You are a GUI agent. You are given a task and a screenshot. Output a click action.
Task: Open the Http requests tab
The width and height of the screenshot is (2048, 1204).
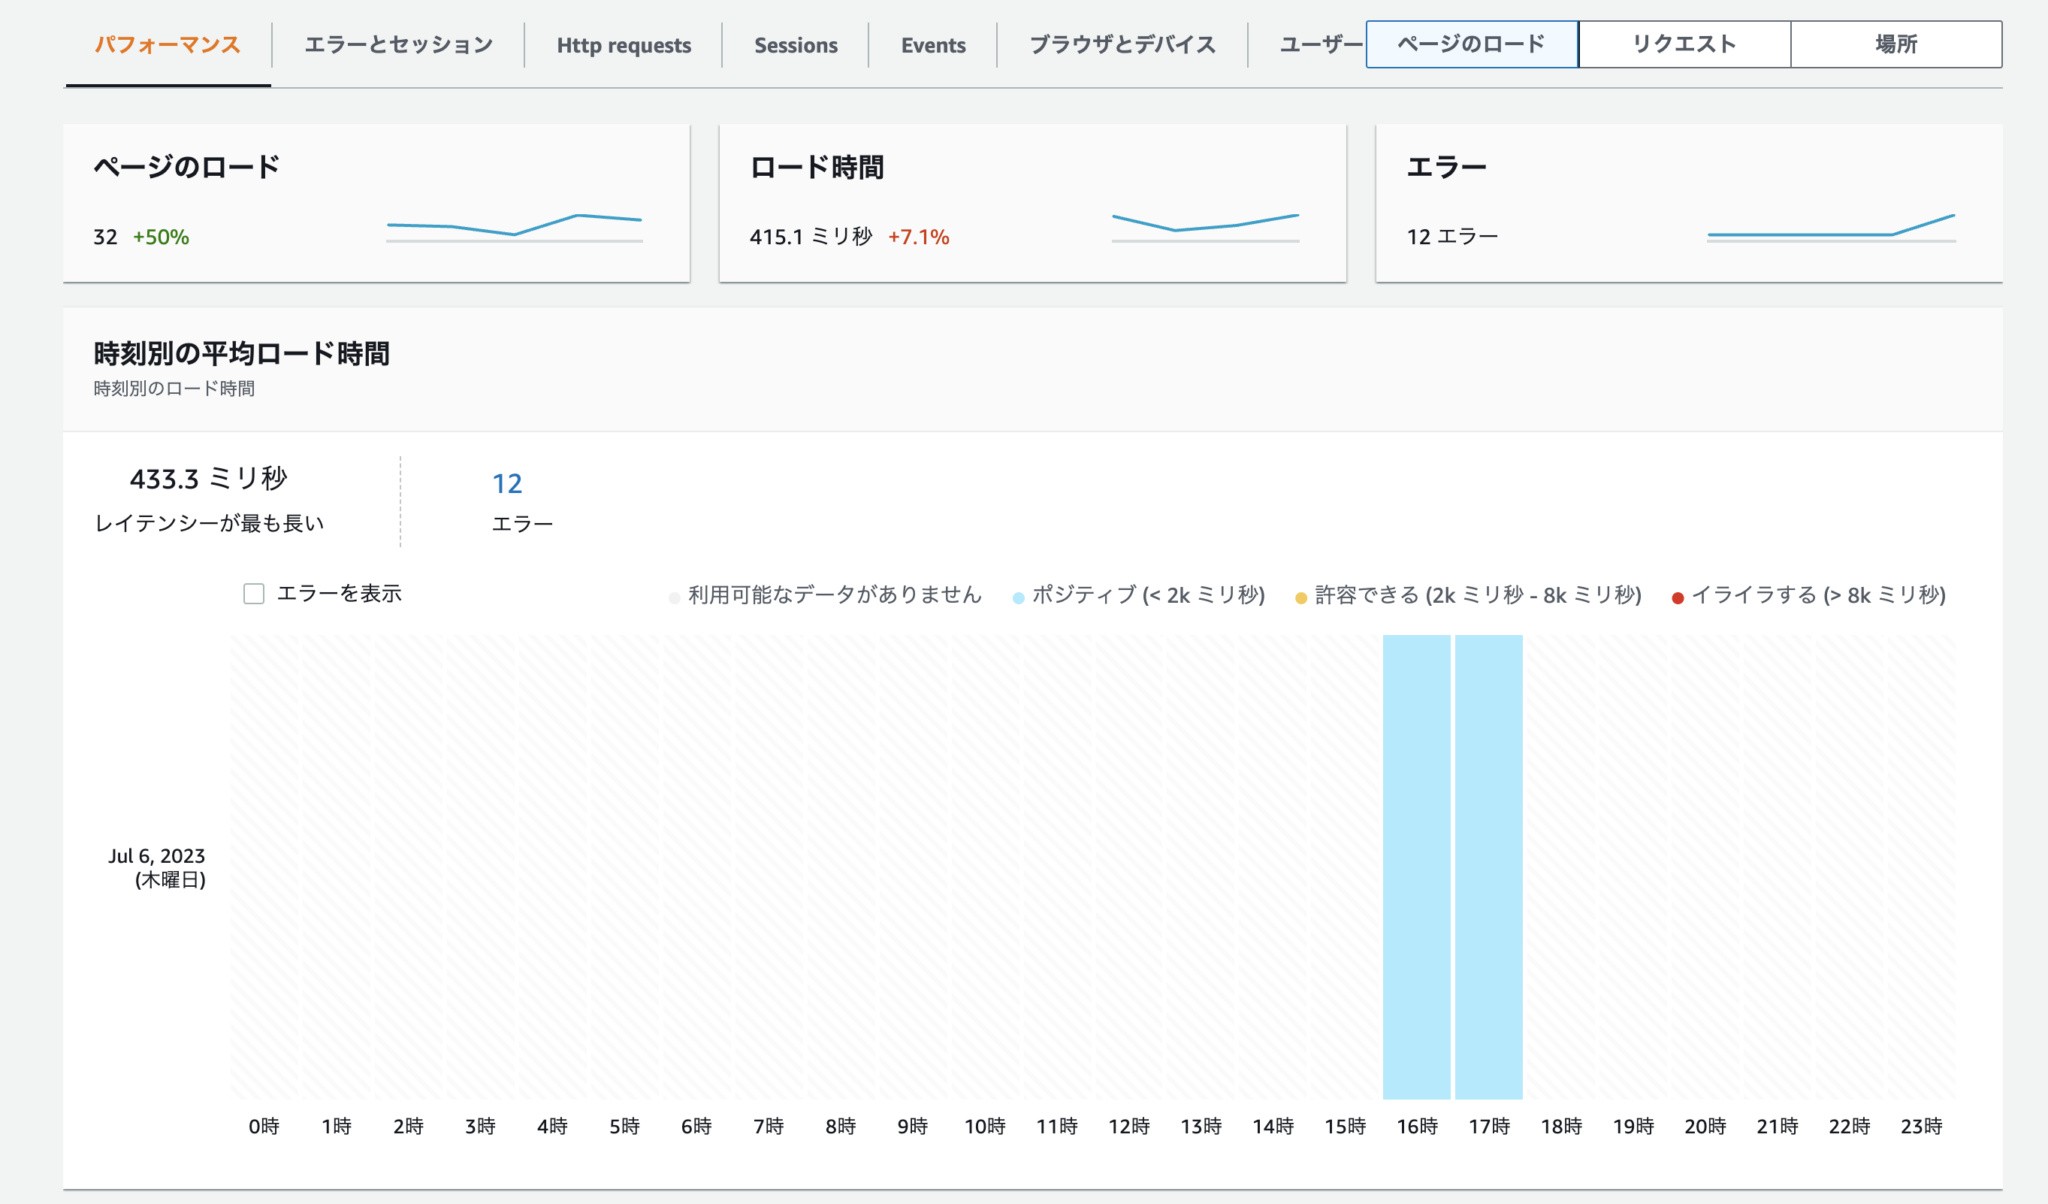[x=623, y=44]
